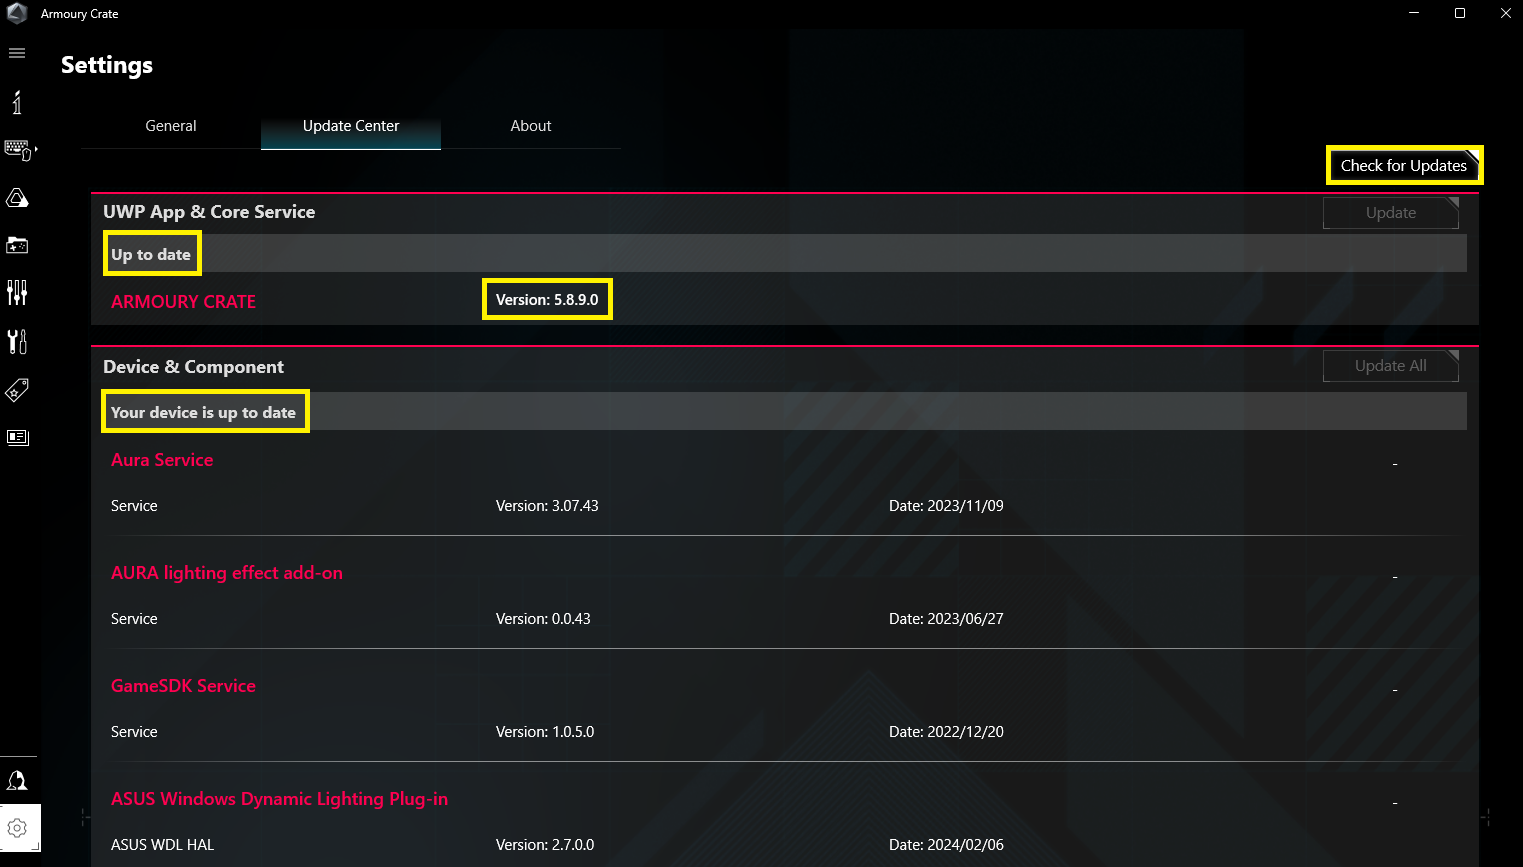Go to the About tab
Screen dimensions: 1523x867
pyautogui.click(x=531, y=126)
